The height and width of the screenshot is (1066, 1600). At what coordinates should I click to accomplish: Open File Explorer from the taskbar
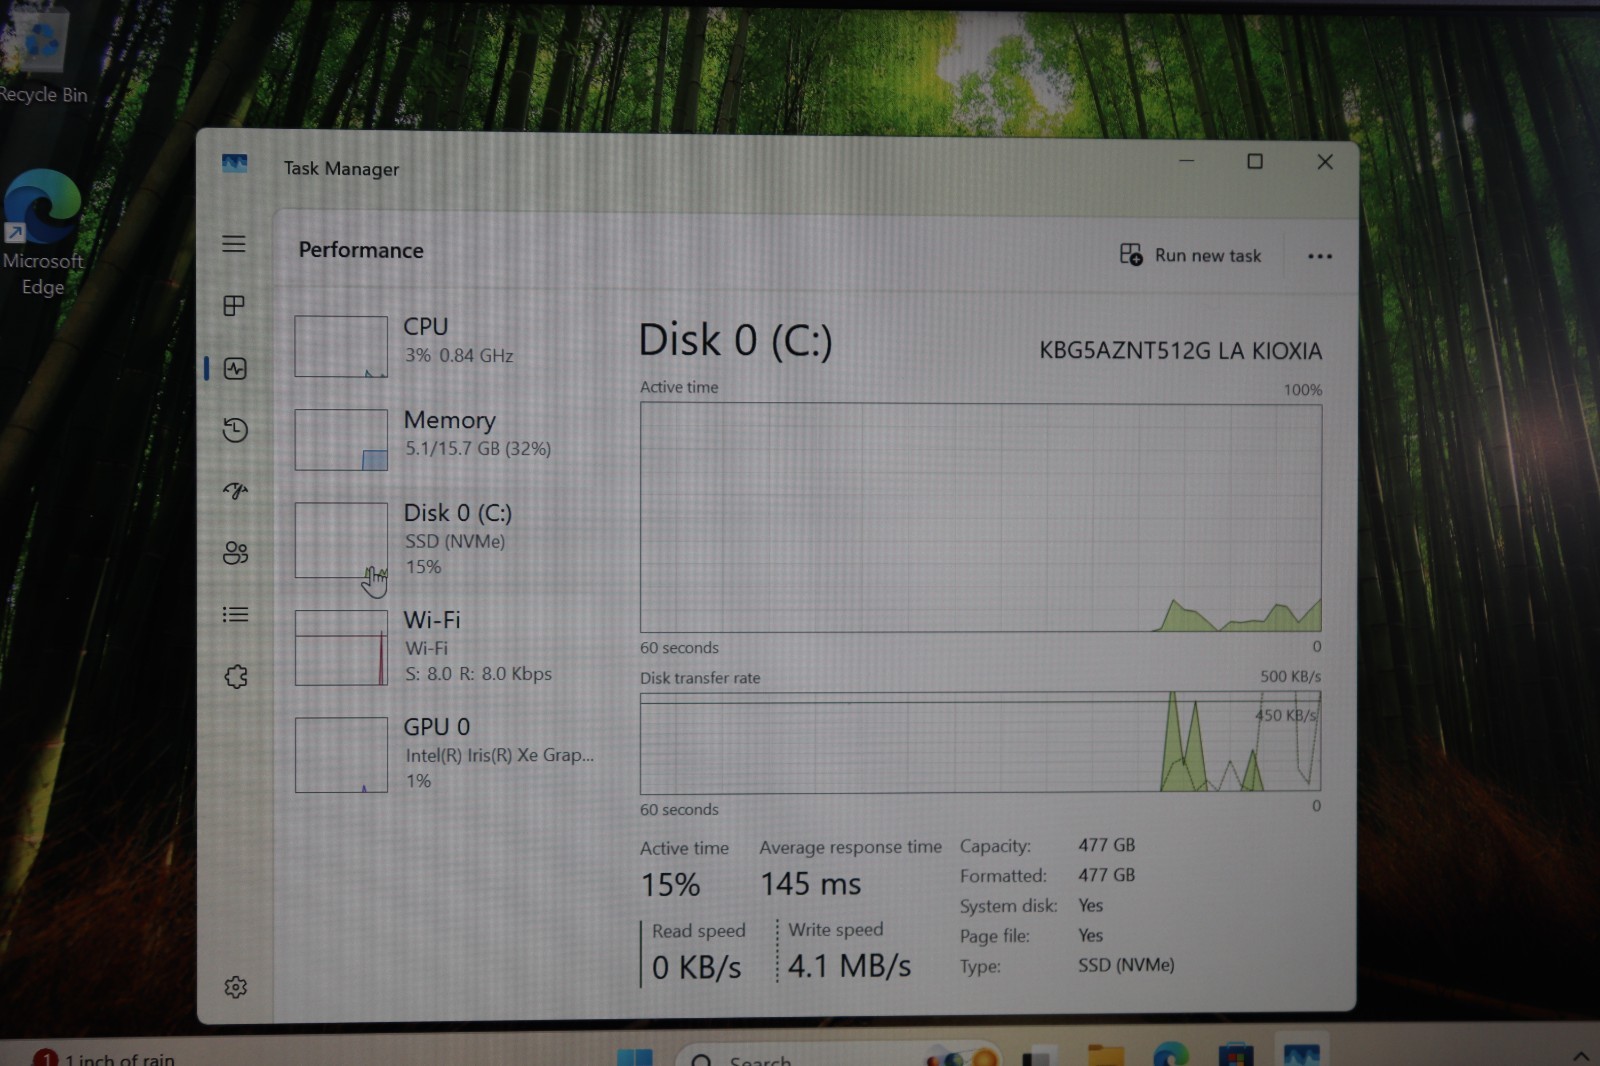pos(1106,1056)
